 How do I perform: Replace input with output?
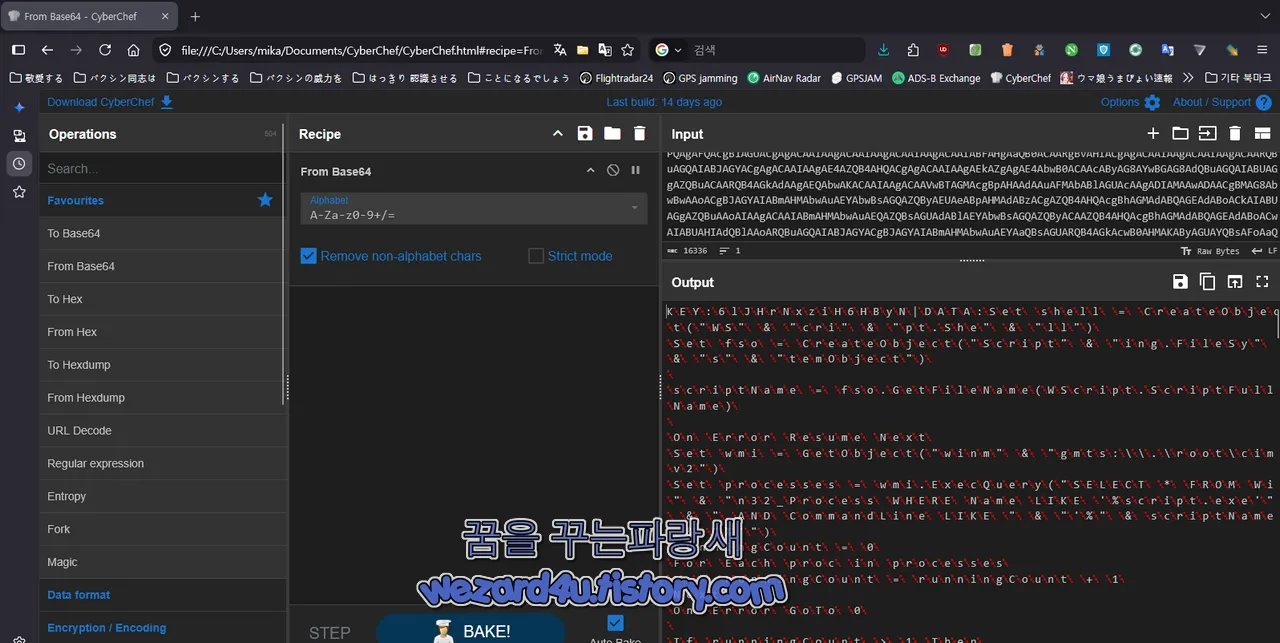(1234, 282)
